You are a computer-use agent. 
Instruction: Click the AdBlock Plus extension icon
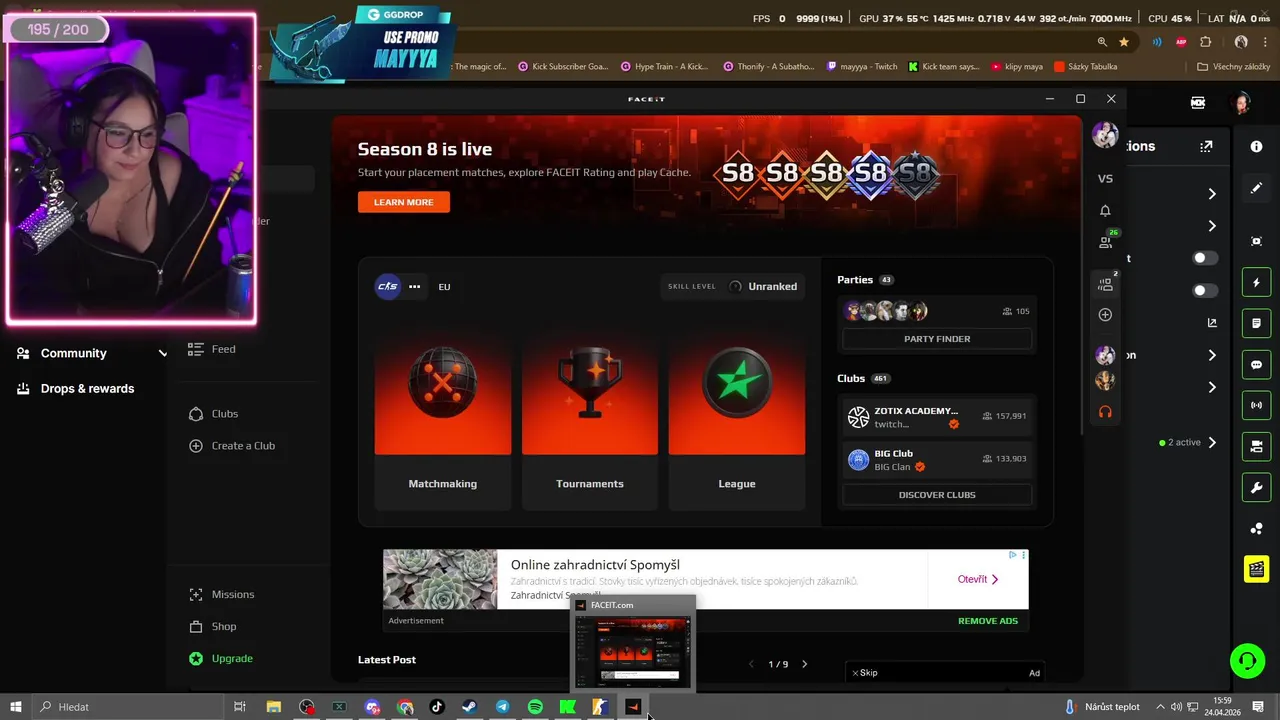point(1181,42)
